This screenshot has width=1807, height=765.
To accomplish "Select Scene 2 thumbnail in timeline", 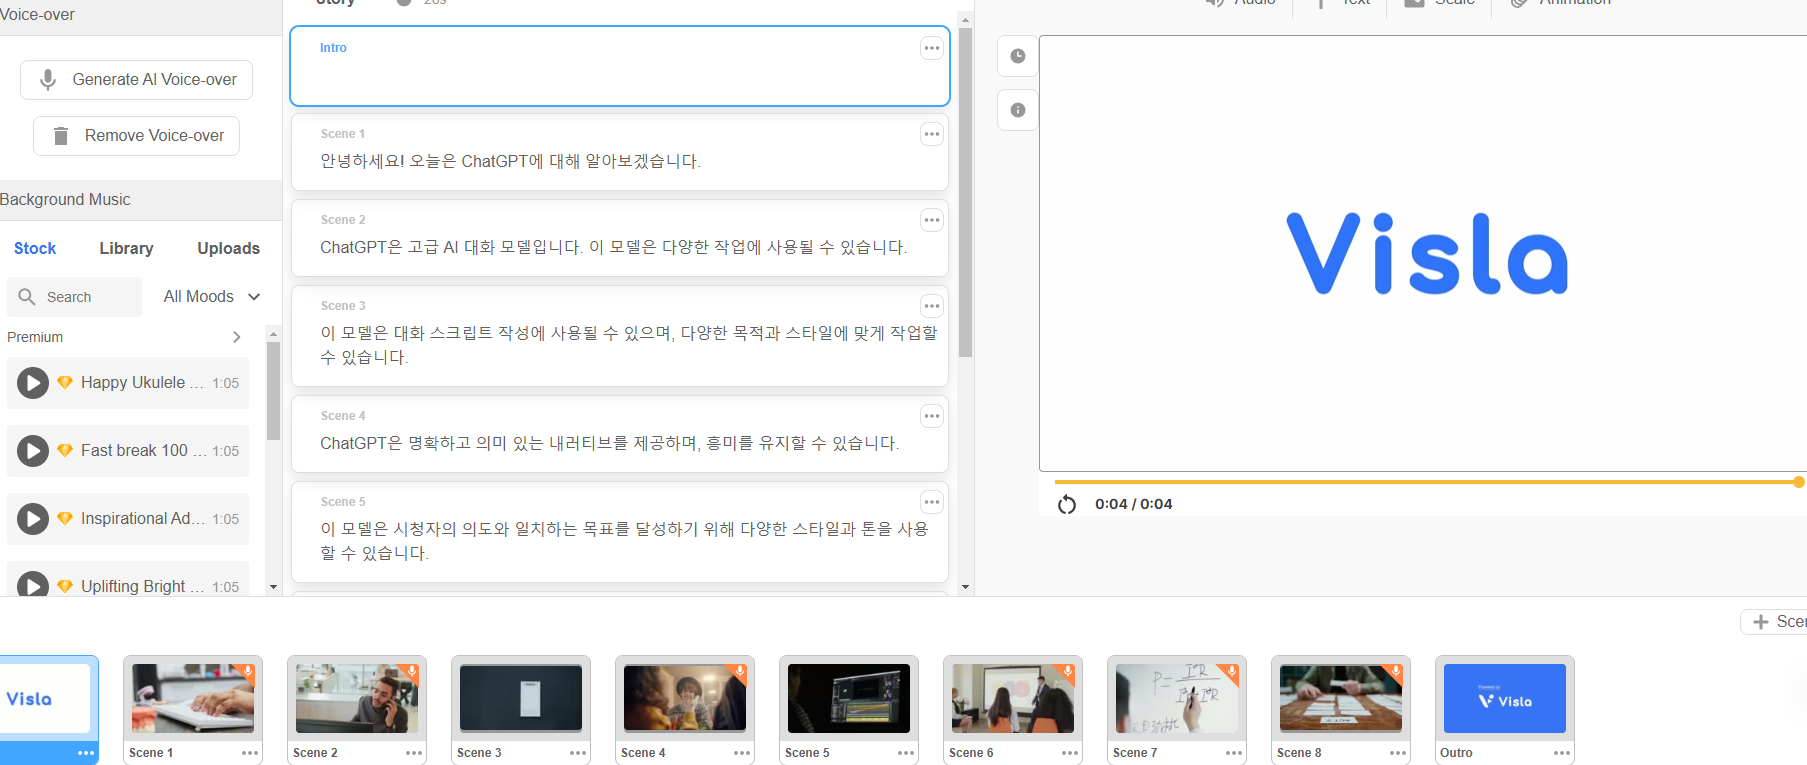I will [x=357, y=699].
